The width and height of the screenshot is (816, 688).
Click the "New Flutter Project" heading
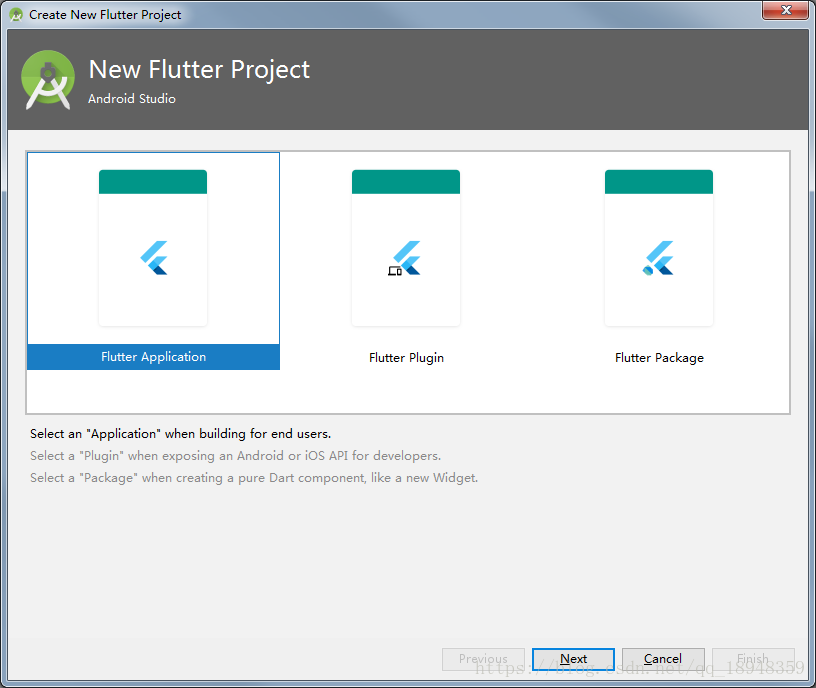coord(199,70)
